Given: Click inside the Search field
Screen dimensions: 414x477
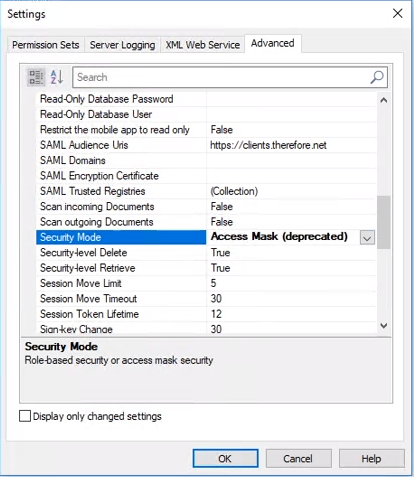Looking at the screenshot, I should click(220, 77).
